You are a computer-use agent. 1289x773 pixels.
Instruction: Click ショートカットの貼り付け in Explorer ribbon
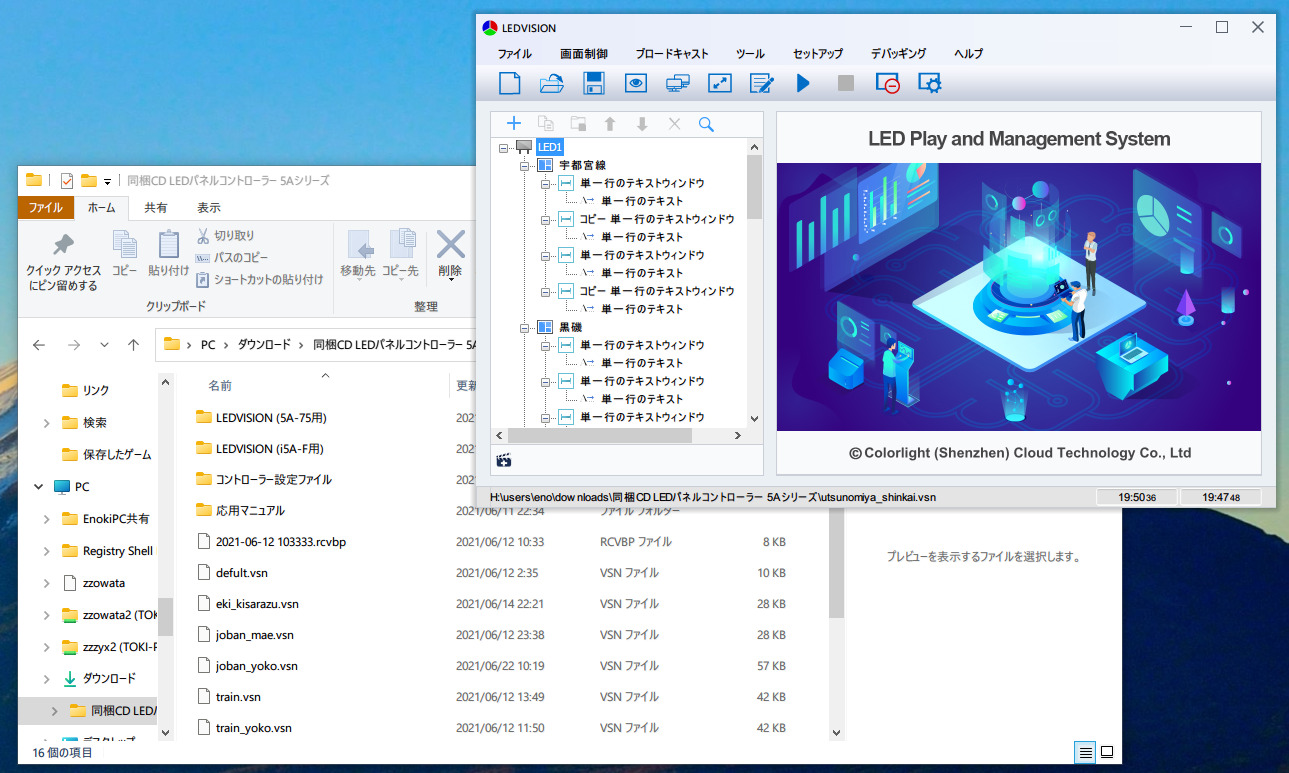point(260,280)
